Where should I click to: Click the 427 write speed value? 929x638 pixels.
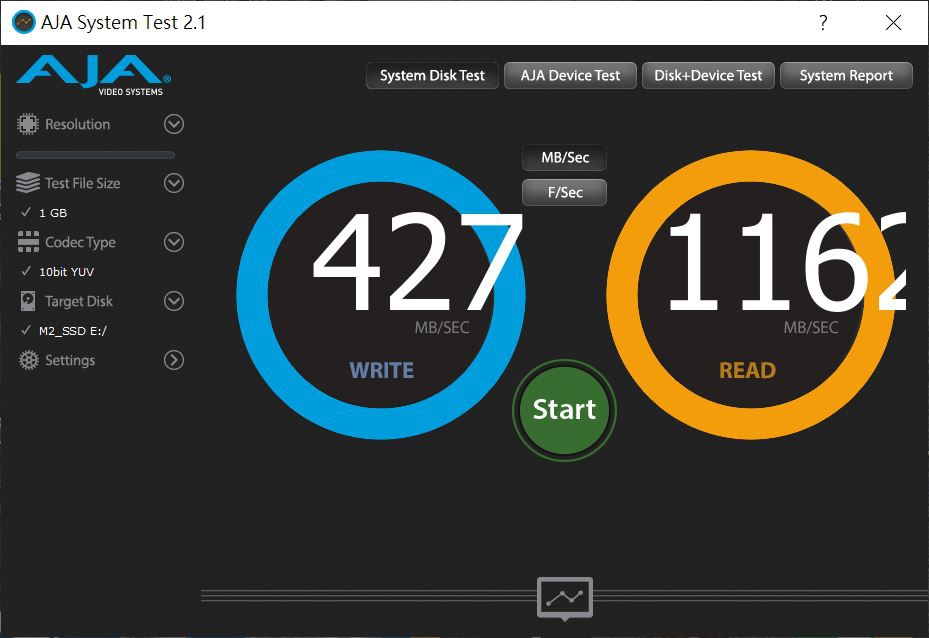pyautogui.click(x=418, y=262)
